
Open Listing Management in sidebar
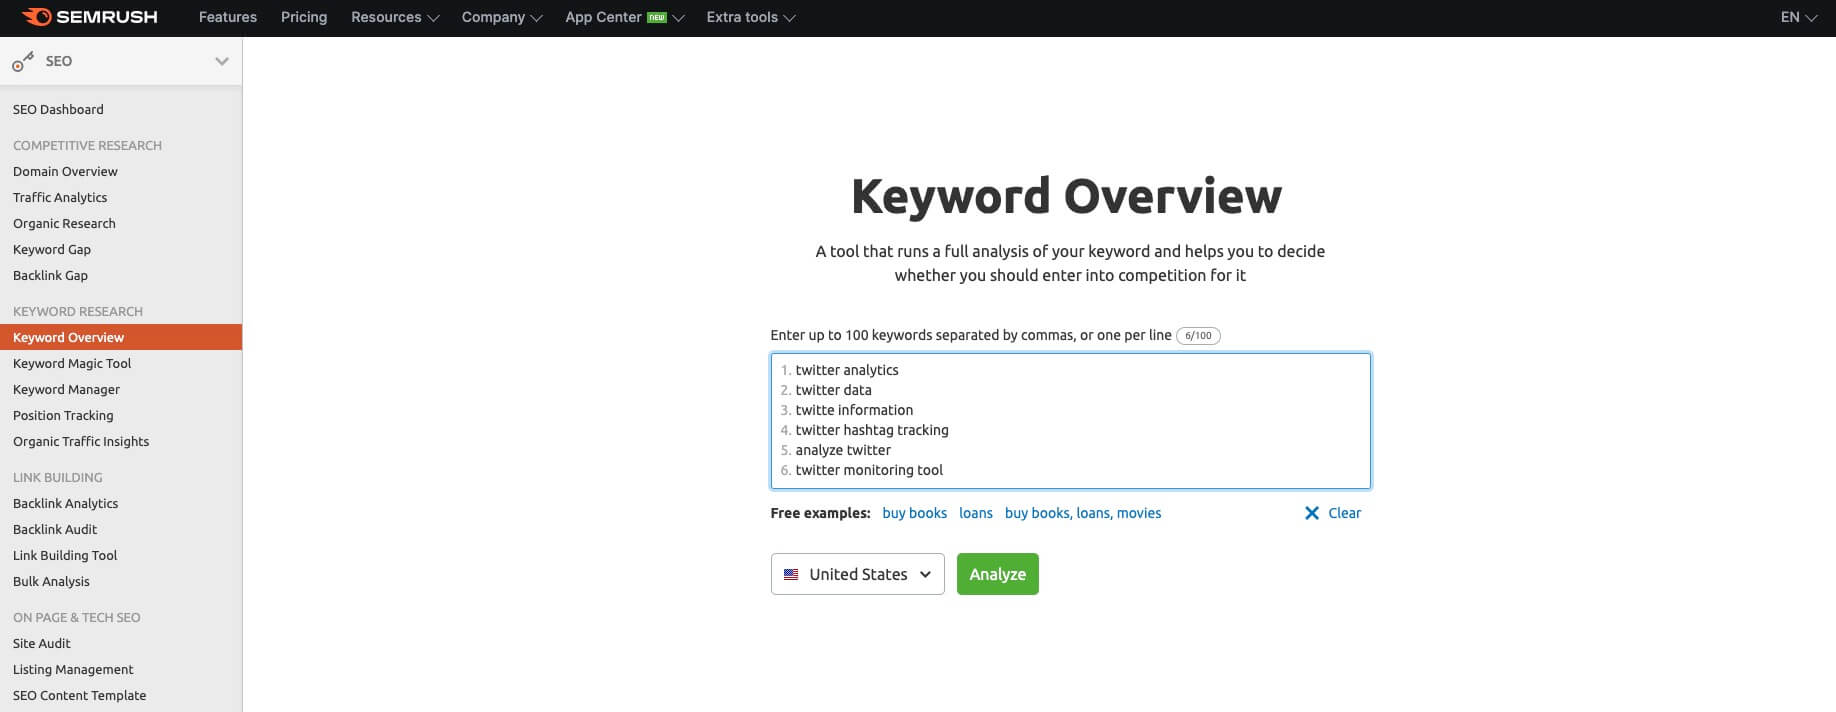point(73,669)
